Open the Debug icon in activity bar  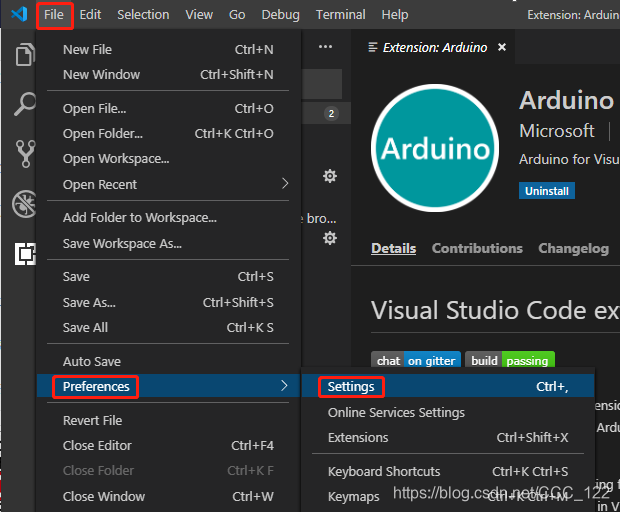click(24, 204)
